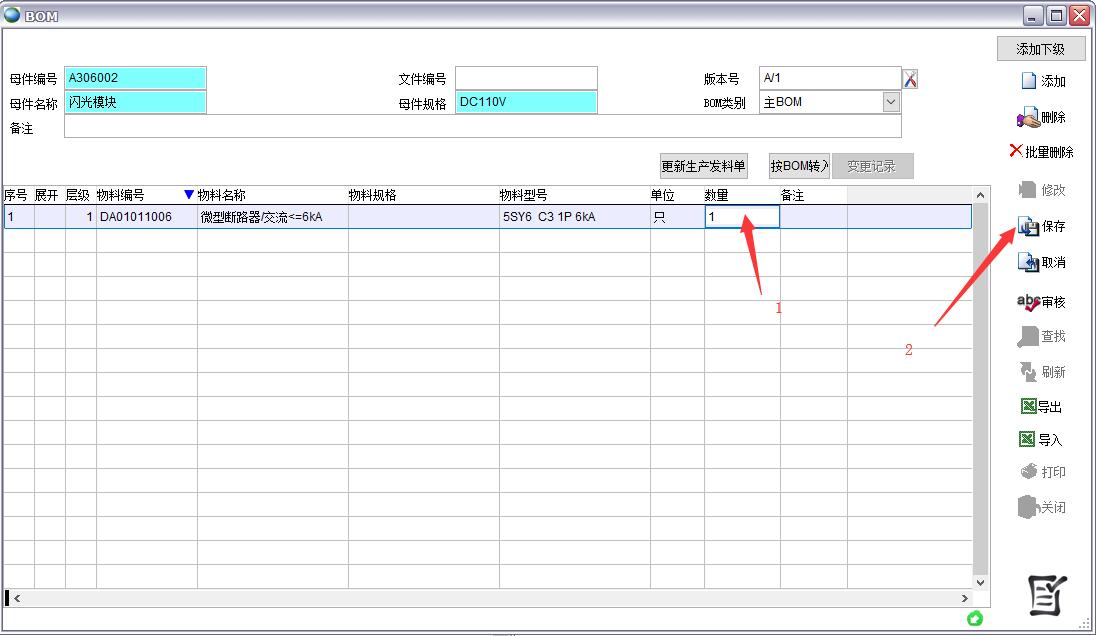
Task: Click the 备注 remarks input field
Action: 482,127
